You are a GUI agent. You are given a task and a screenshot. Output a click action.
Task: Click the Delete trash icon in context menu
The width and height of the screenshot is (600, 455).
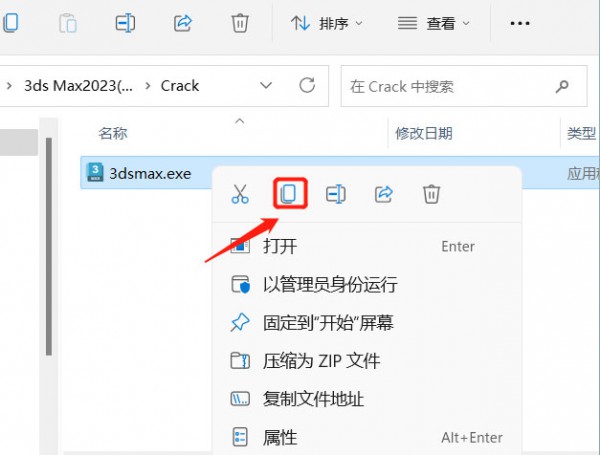click(x=431, y=194)
